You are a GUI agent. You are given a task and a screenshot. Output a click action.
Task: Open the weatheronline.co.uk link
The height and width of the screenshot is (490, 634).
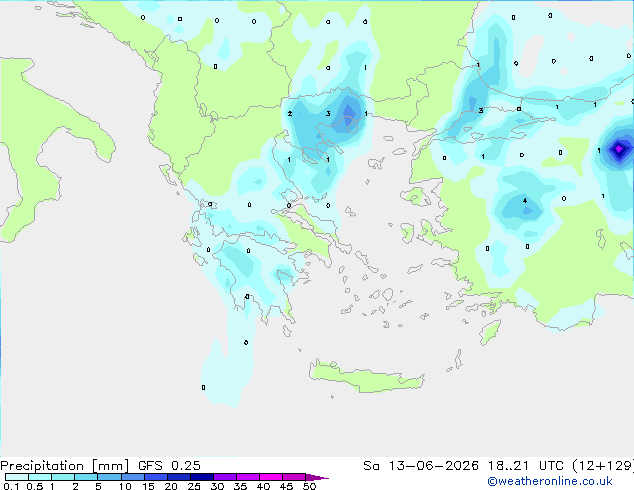click(549, 481)
